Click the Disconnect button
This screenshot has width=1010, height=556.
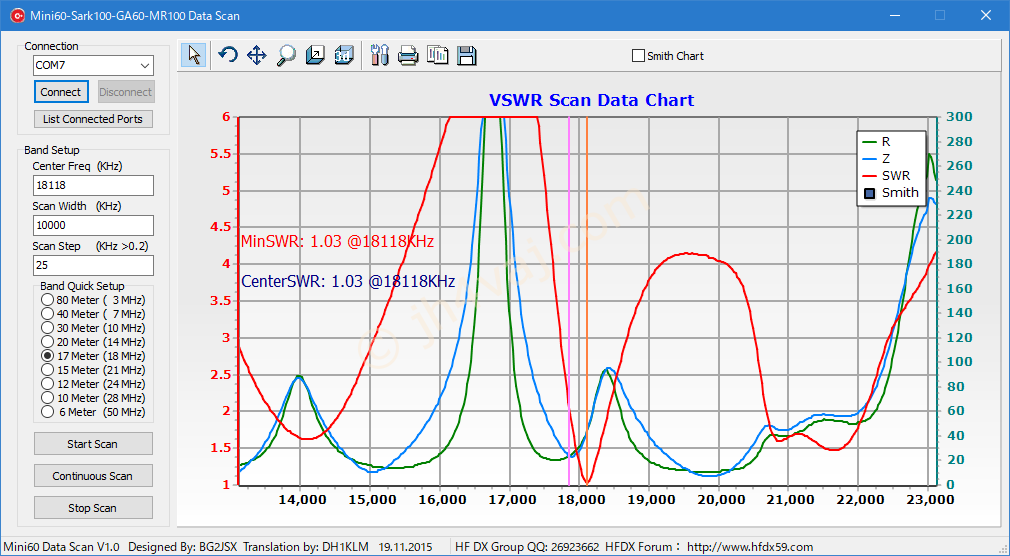[126, 92]
